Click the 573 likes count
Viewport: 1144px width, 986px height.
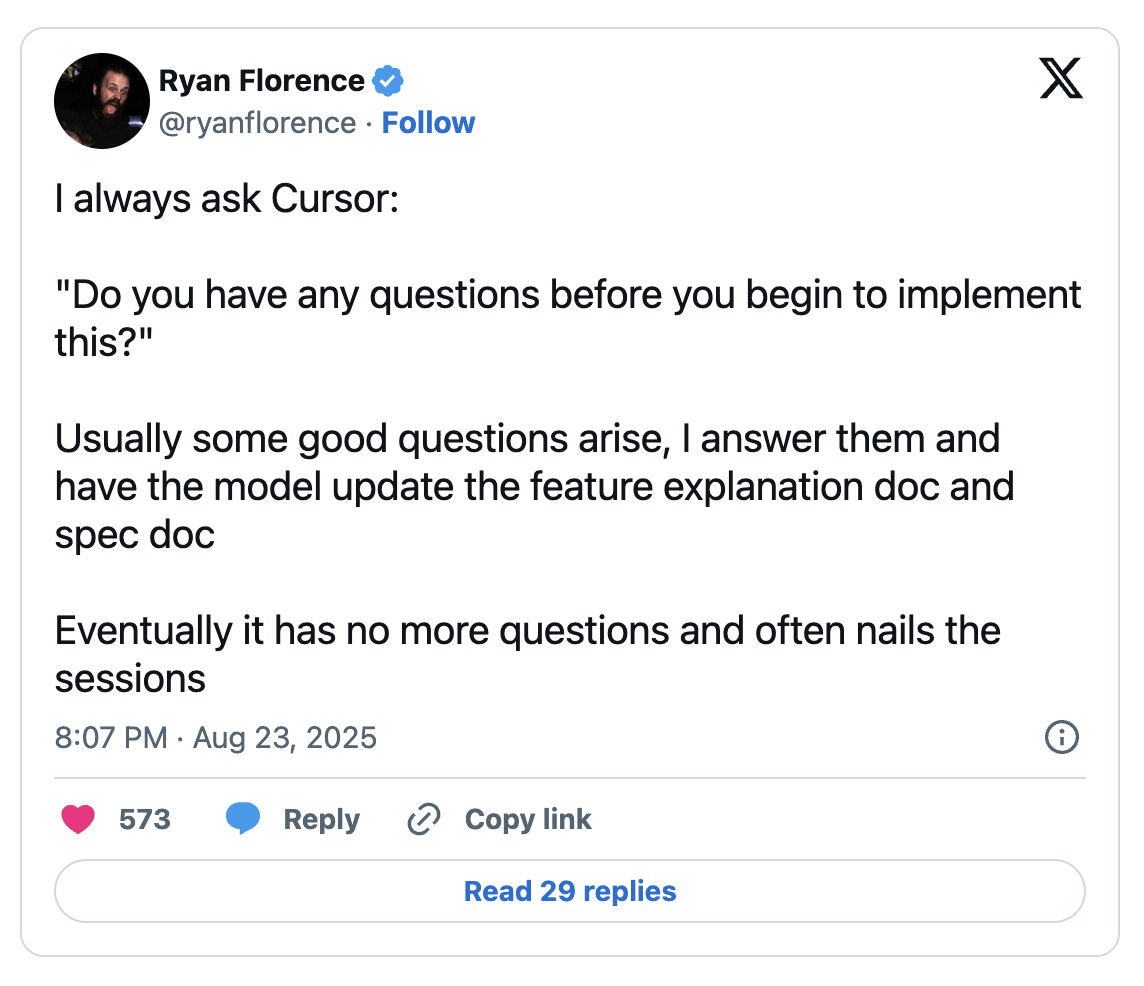(x=145, y=820)
